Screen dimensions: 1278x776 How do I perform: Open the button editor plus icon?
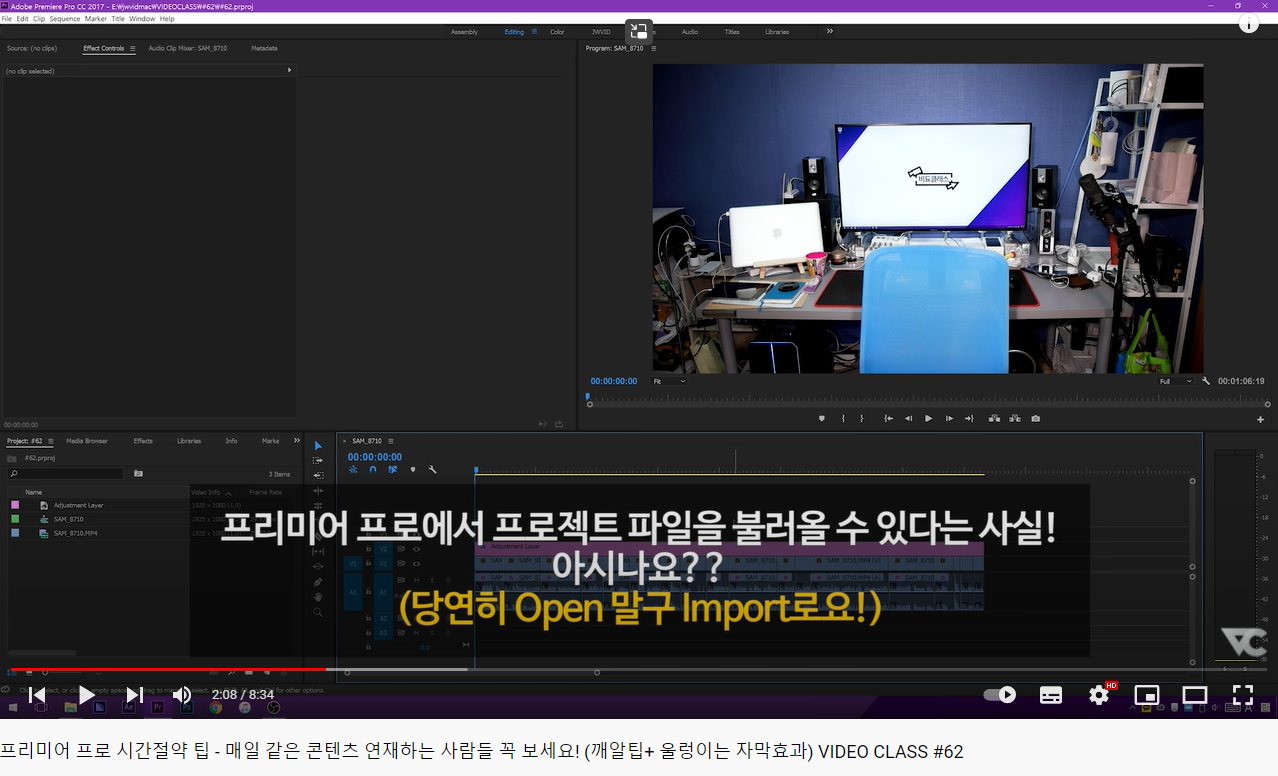tap(1260, 420)
